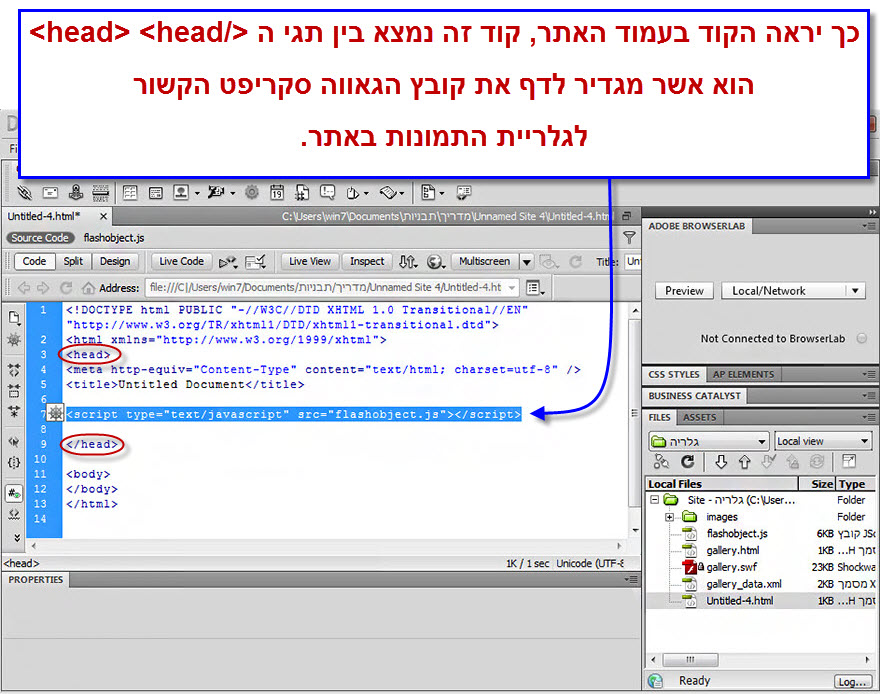Screen dimensions: 880x694
Task: Click the related files filter icon
Action: [629, 238]
